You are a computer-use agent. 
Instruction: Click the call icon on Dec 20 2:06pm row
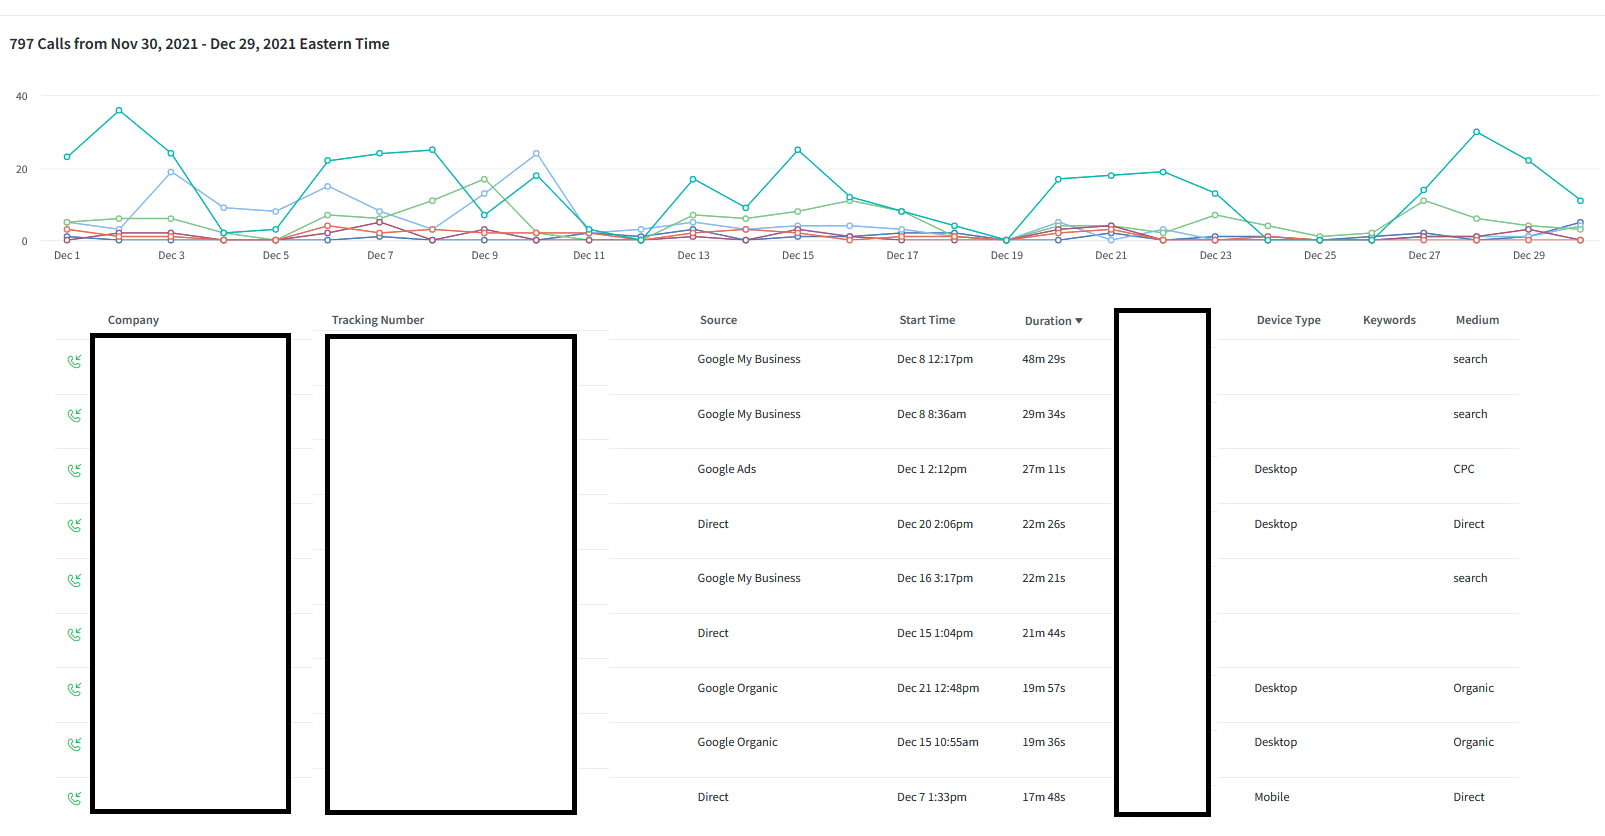[x=74, y=525]
